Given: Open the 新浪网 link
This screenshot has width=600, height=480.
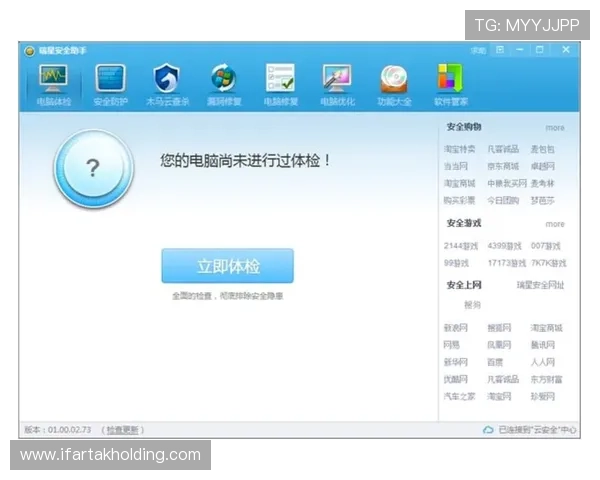Looking at the screenshot, I should [456, 328].
